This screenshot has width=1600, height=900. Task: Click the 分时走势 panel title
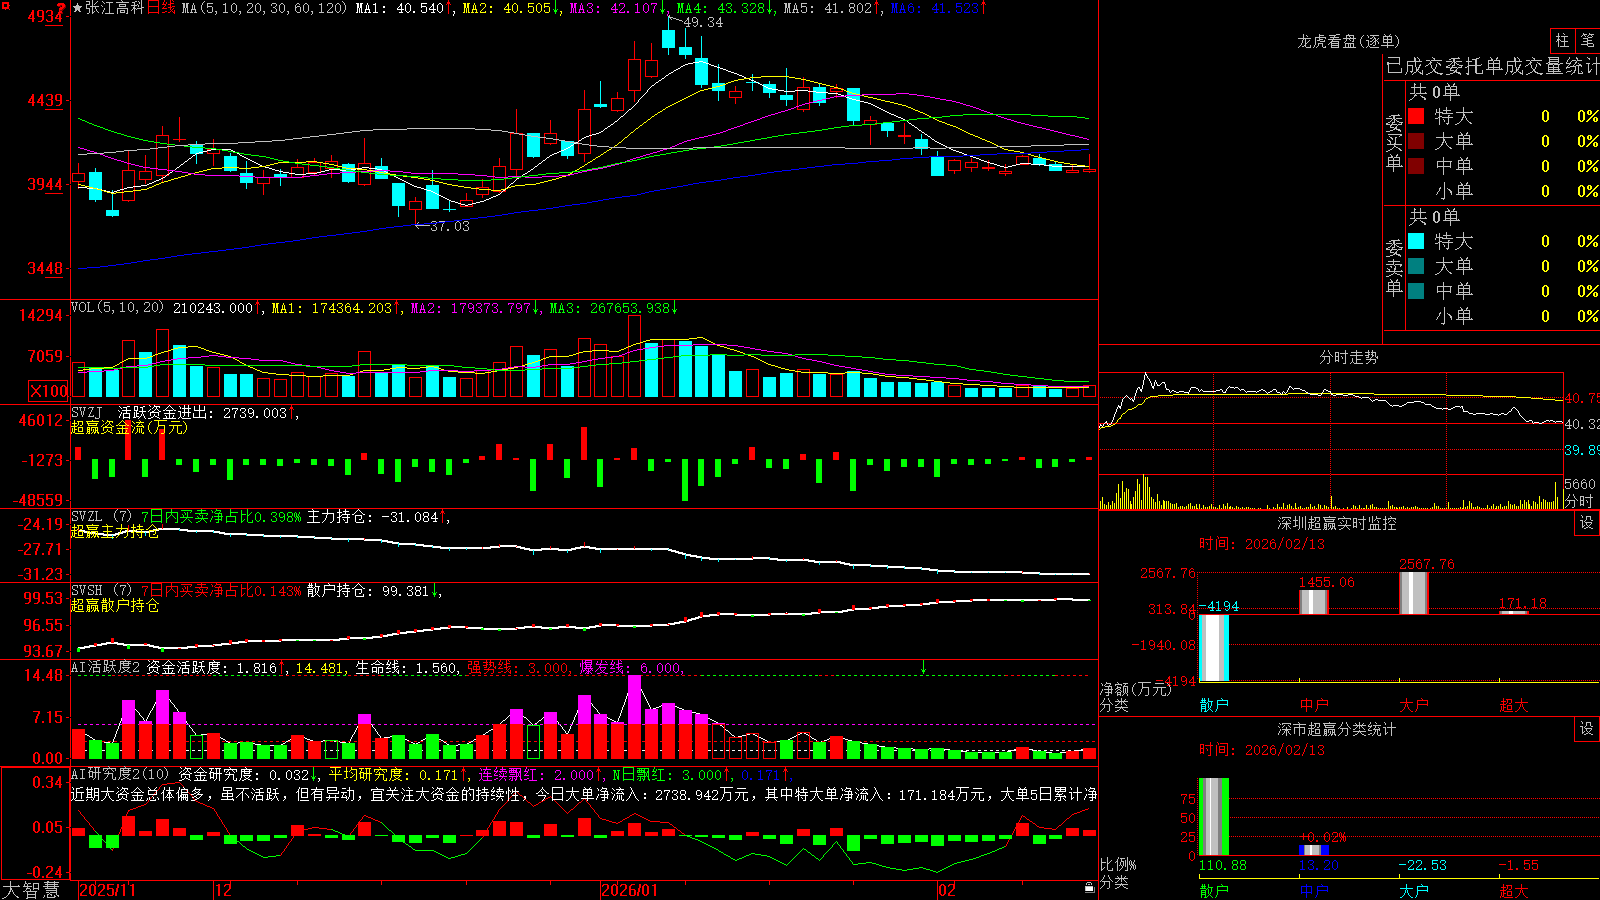1348,357
